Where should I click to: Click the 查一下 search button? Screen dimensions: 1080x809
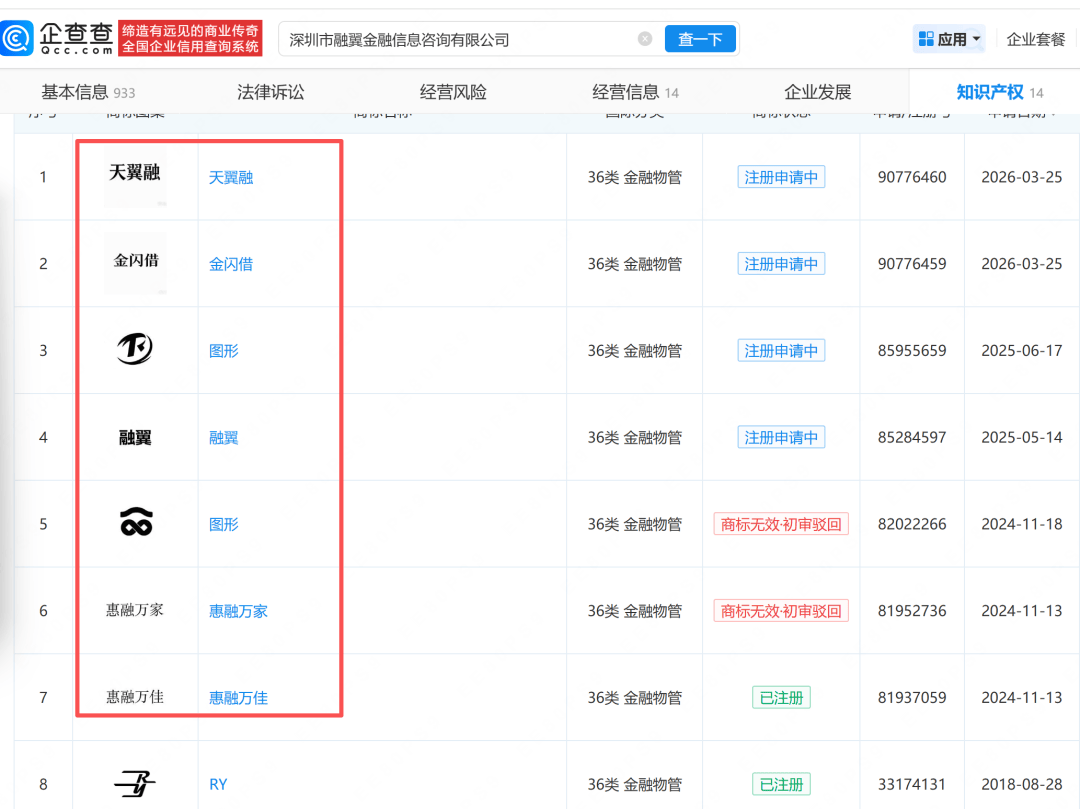point(700,39)
